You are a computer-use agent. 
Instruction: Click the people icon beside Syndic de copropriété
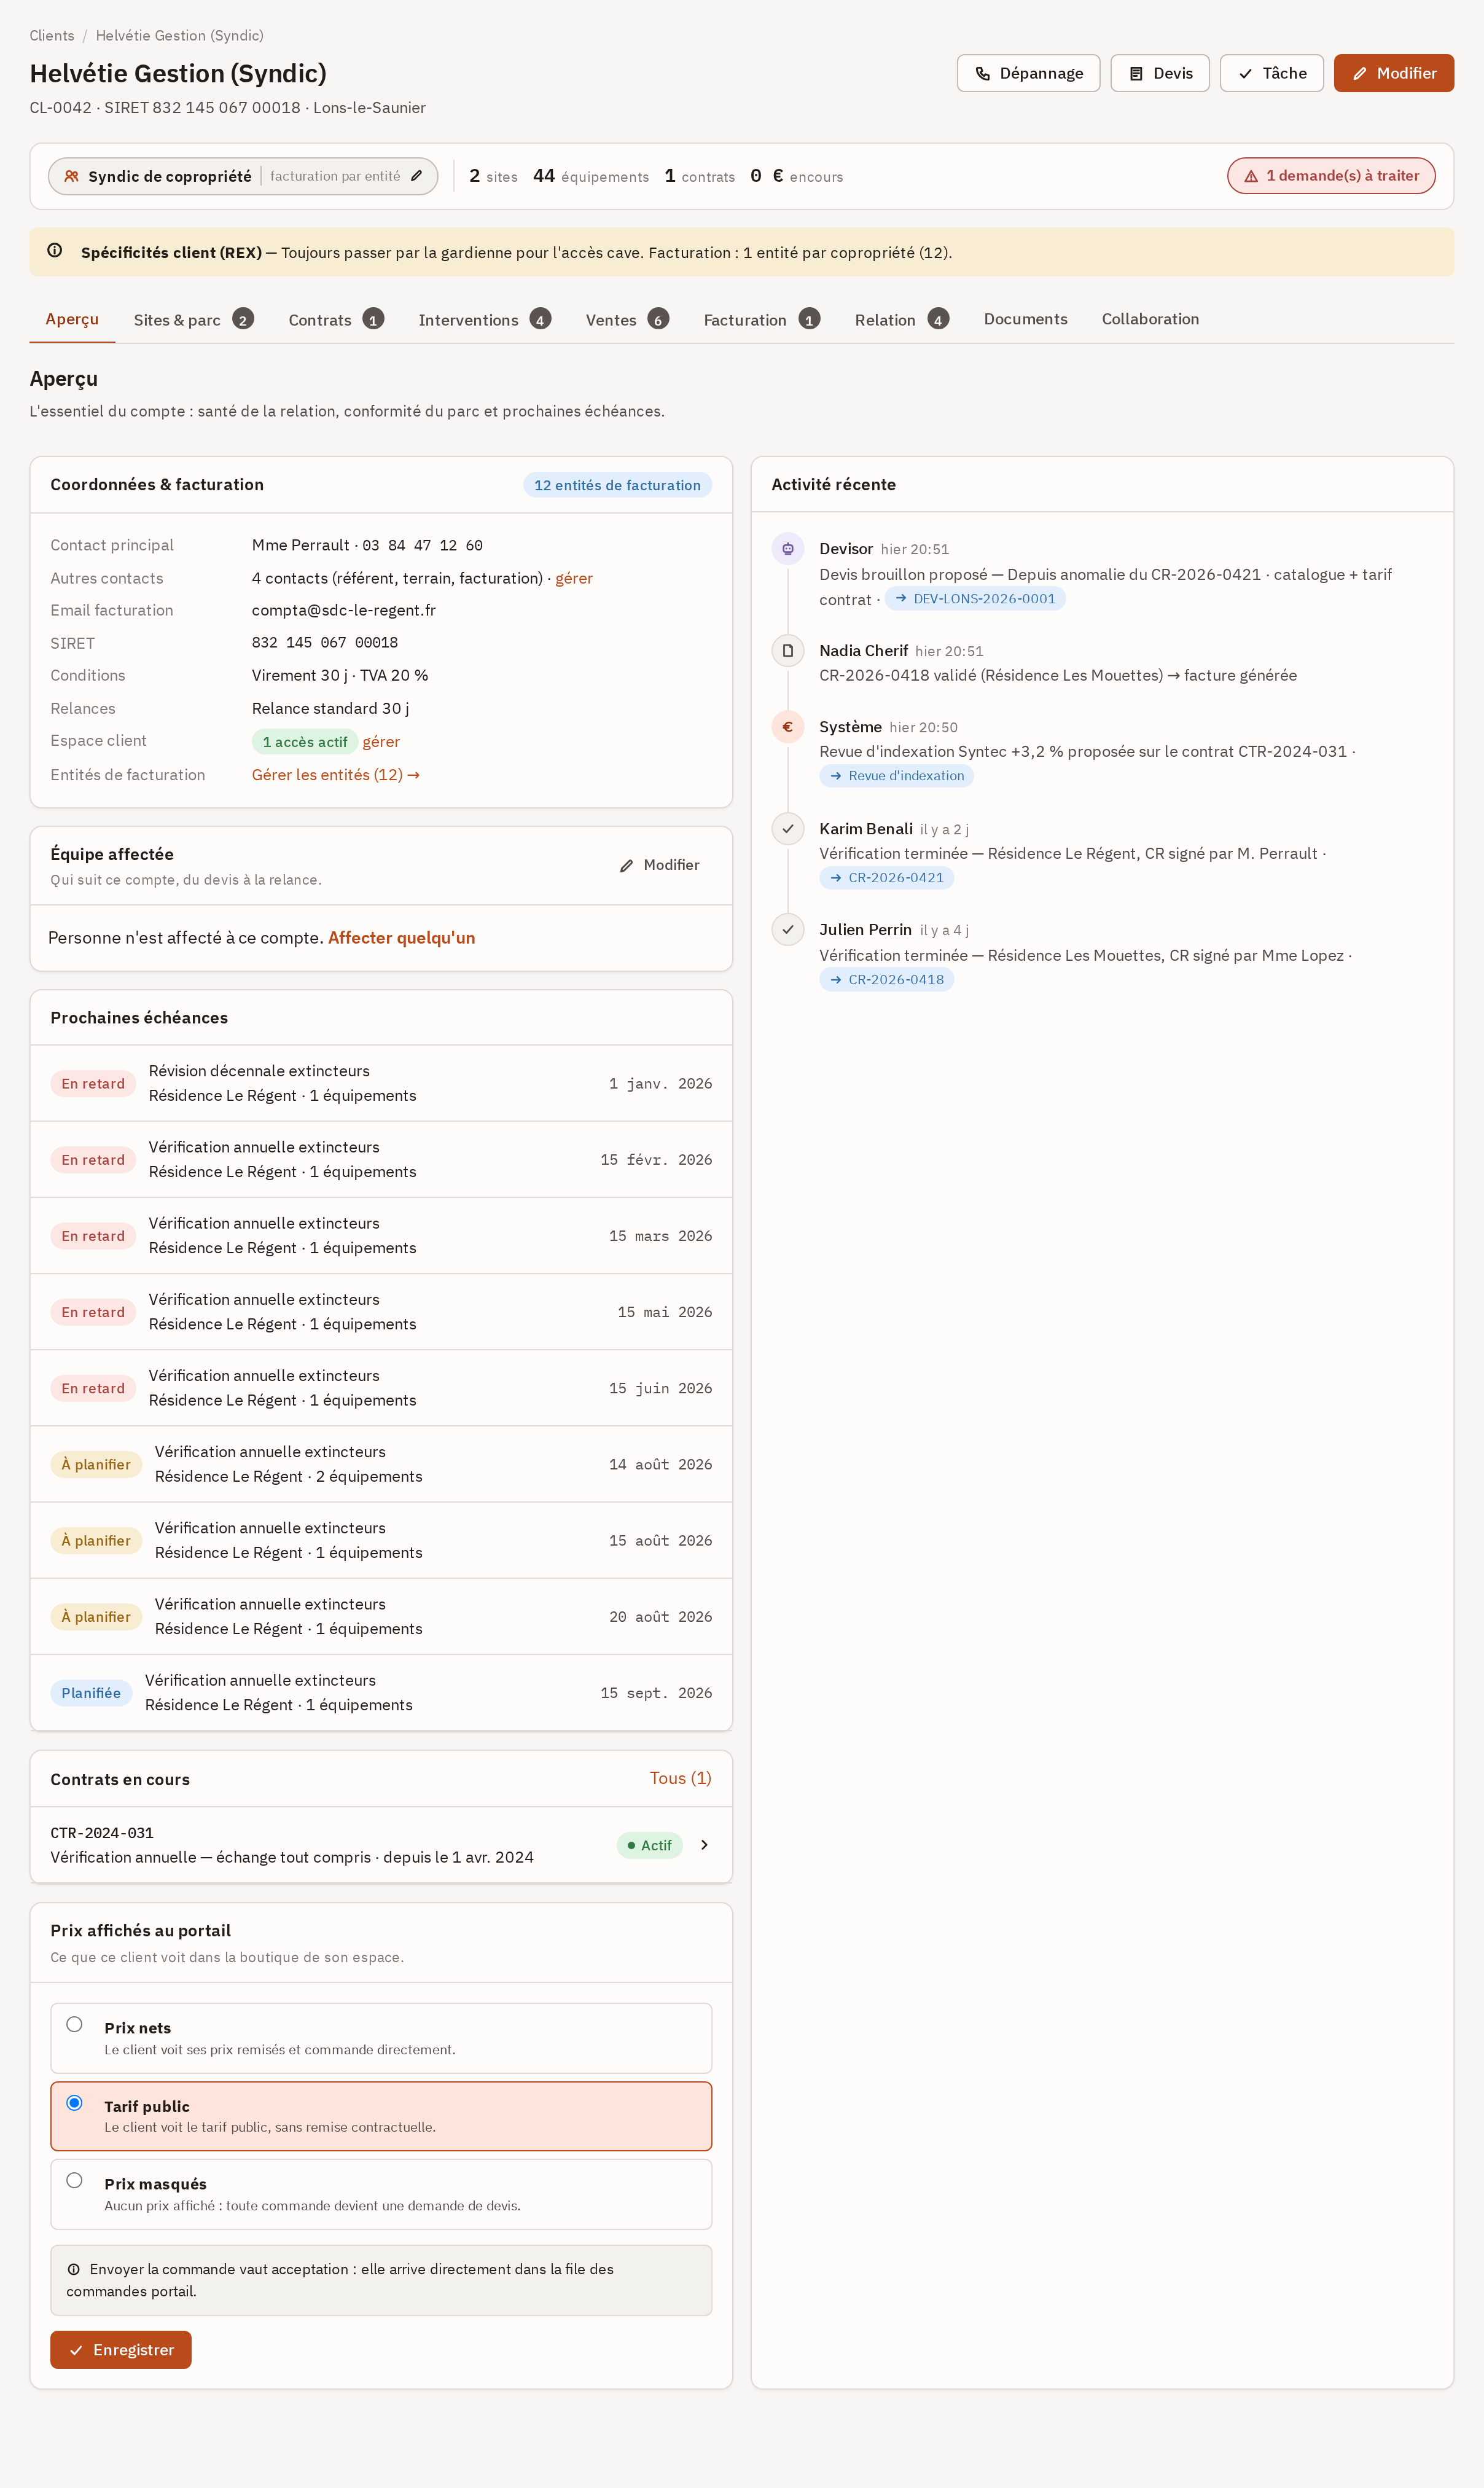click(x=71, y=176)
